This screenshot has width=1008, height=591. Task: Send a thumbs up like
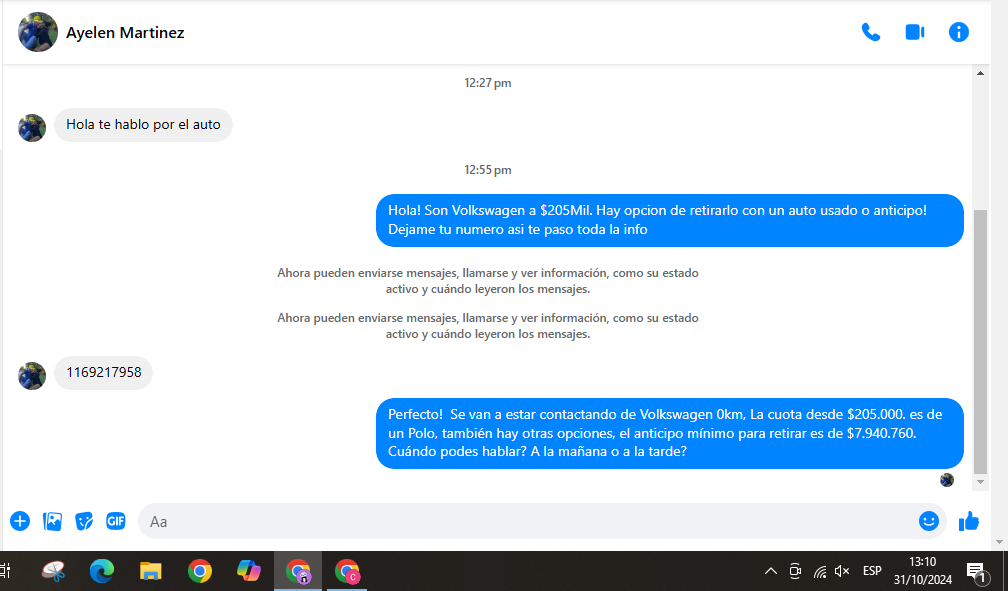pos(968,521)
